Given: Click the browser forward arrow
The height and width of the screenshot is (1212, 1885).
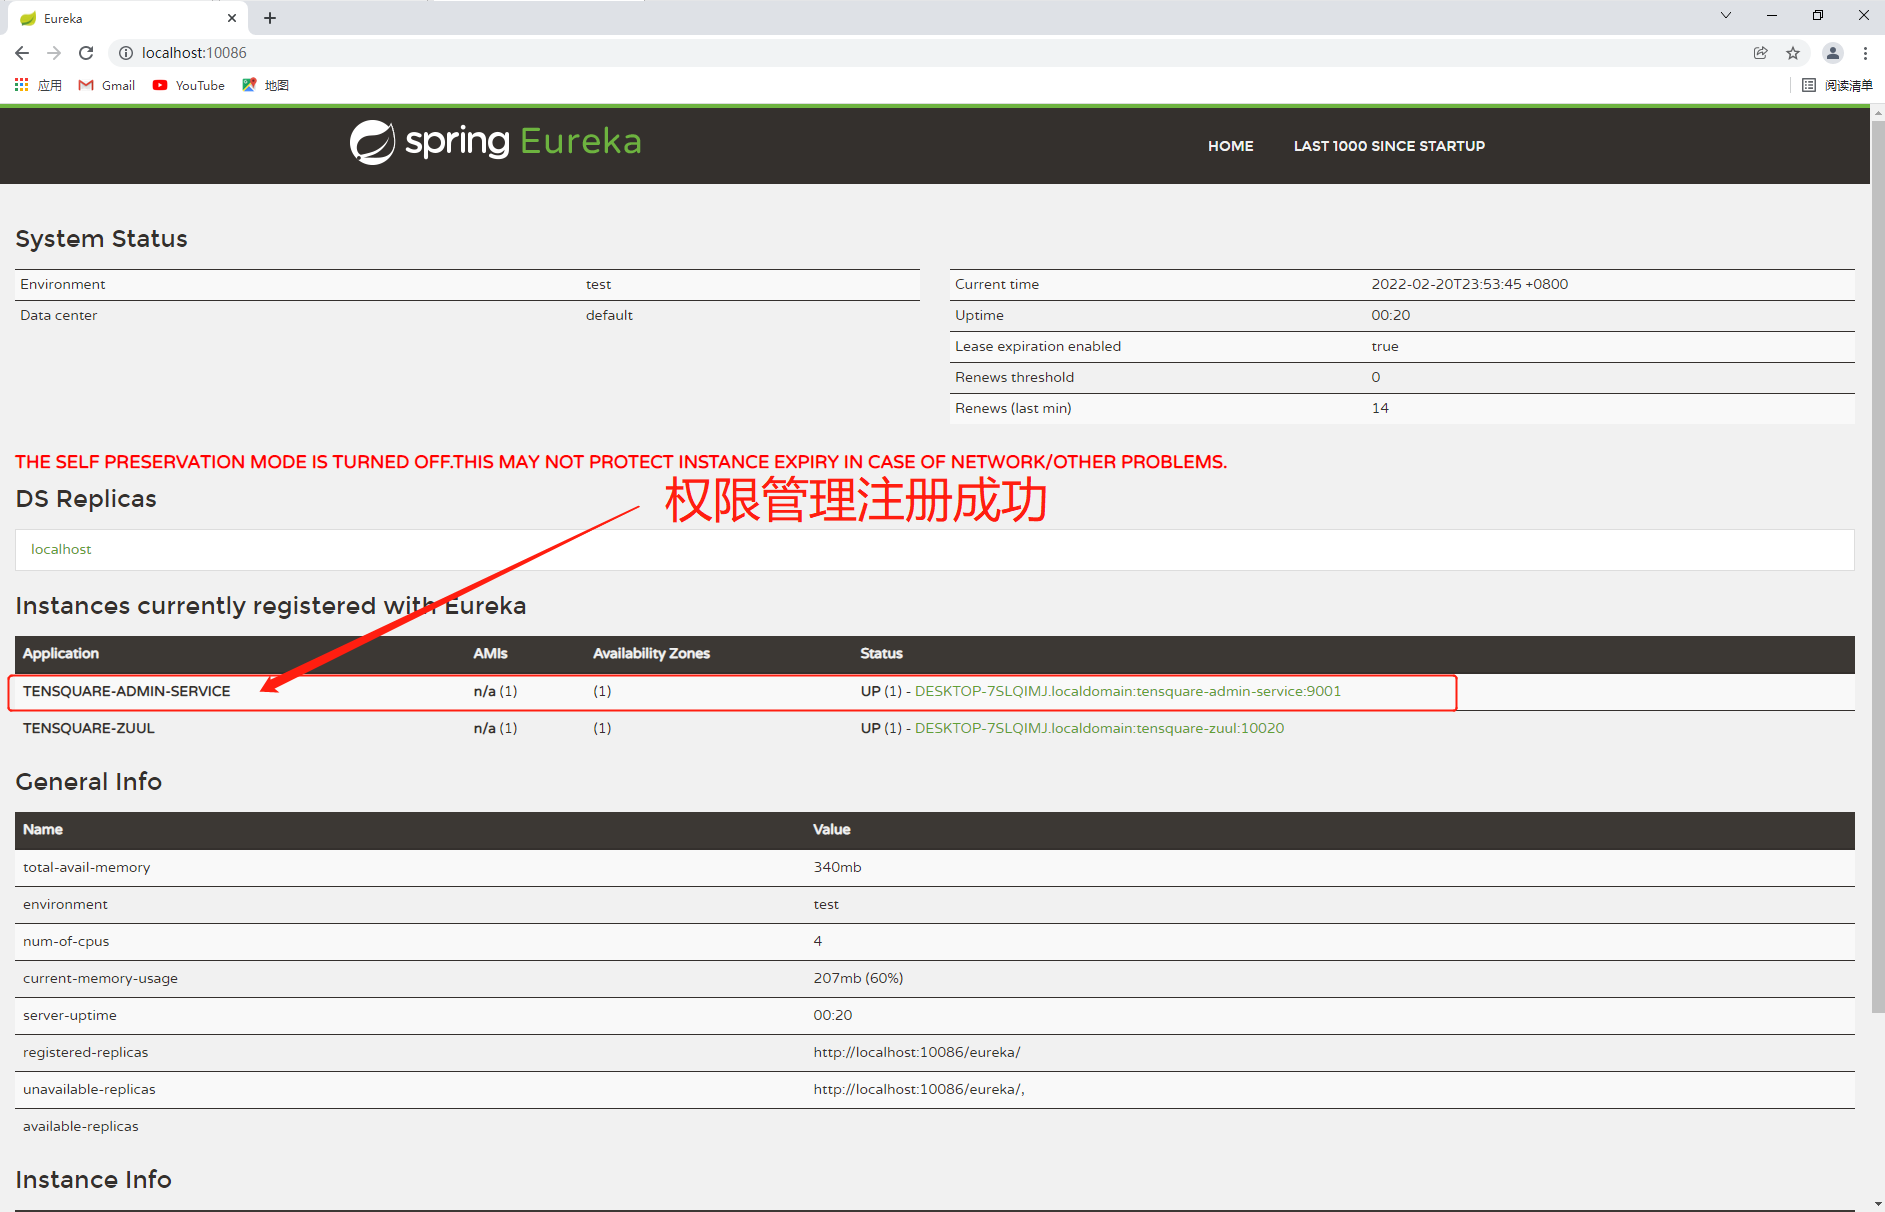Looking at the screenshot, I should click(54, 53).
